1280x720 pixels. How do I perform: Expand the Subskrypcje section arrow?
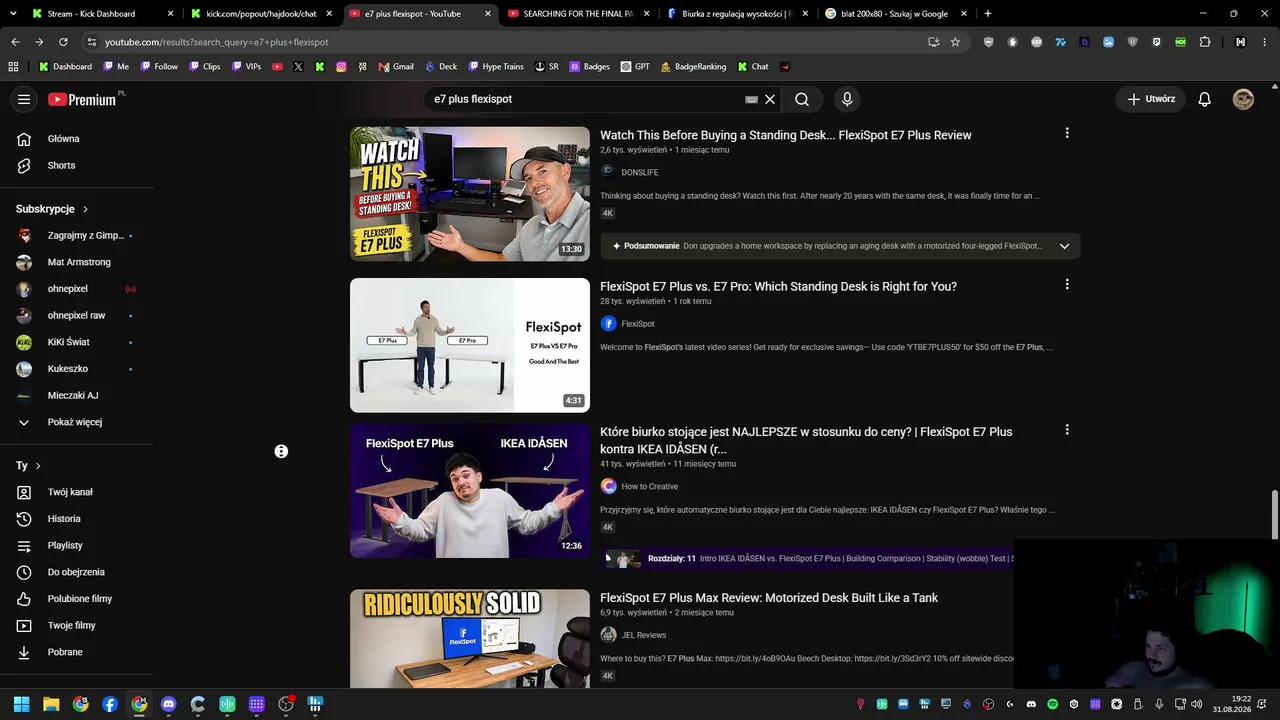coord(86,209)
